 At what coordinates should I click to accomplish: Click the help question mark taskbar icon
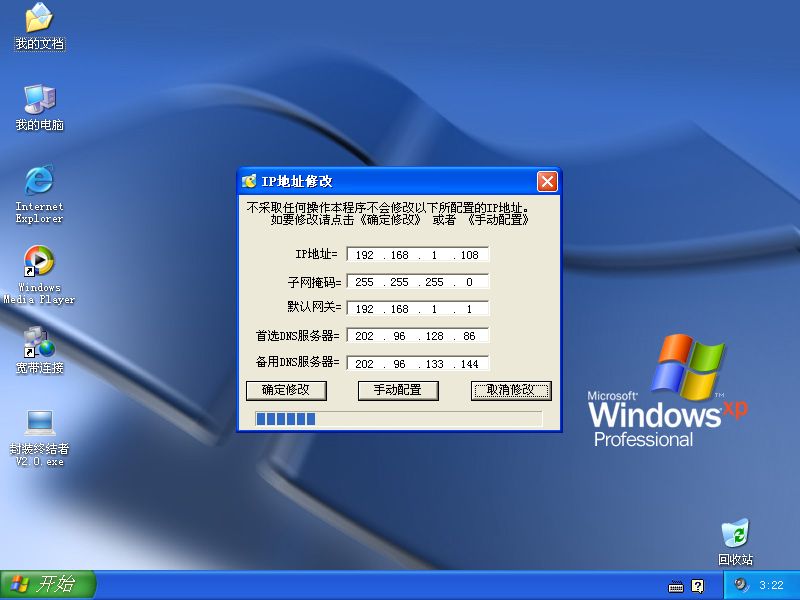pyautogui.click(x=697, y=586)
